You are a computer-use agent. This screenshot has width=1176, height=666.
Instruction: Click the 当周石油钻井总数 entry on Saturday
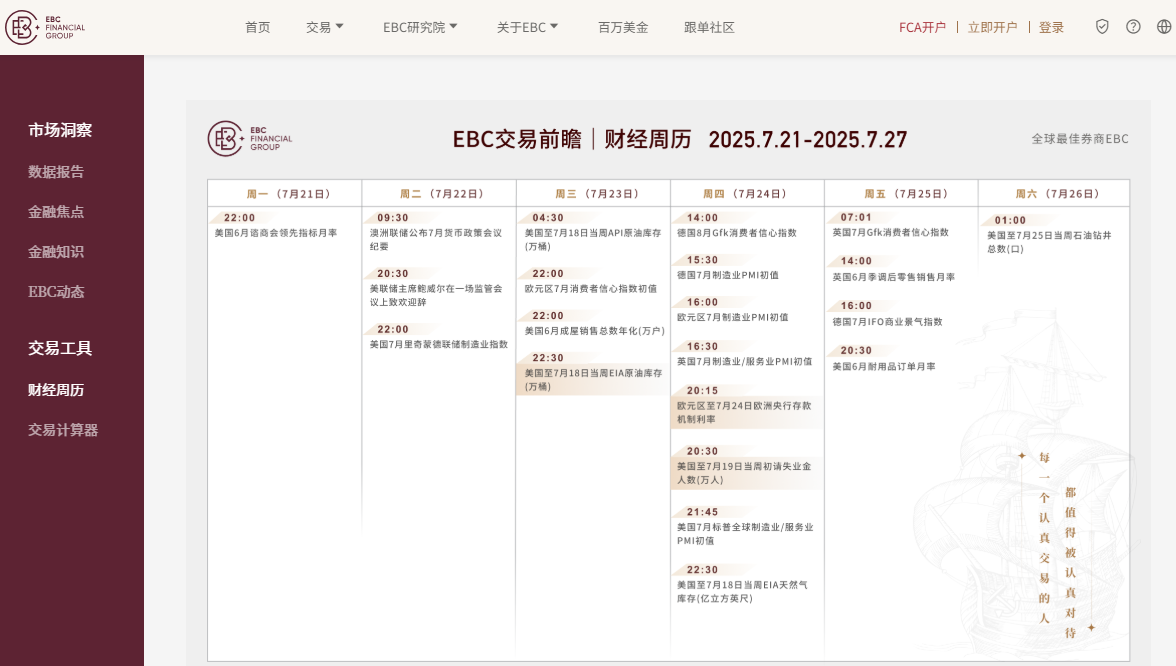1049,242
